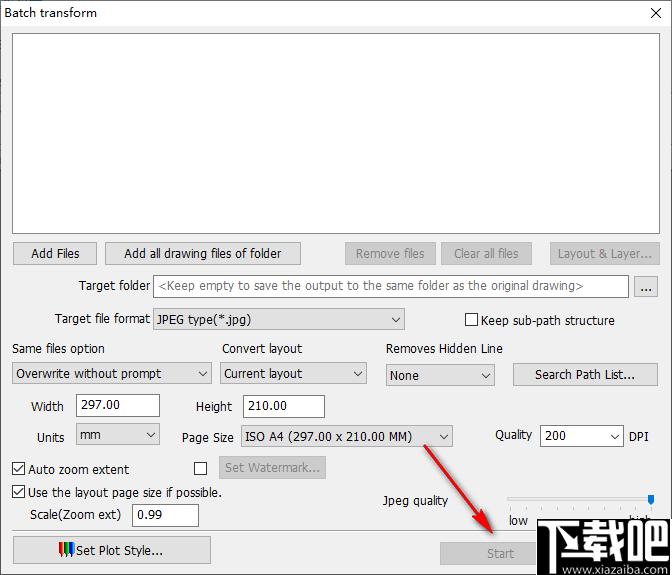672x575 pixels.
Task: Expand the Same files option dropdown
Action: [112, 374]
